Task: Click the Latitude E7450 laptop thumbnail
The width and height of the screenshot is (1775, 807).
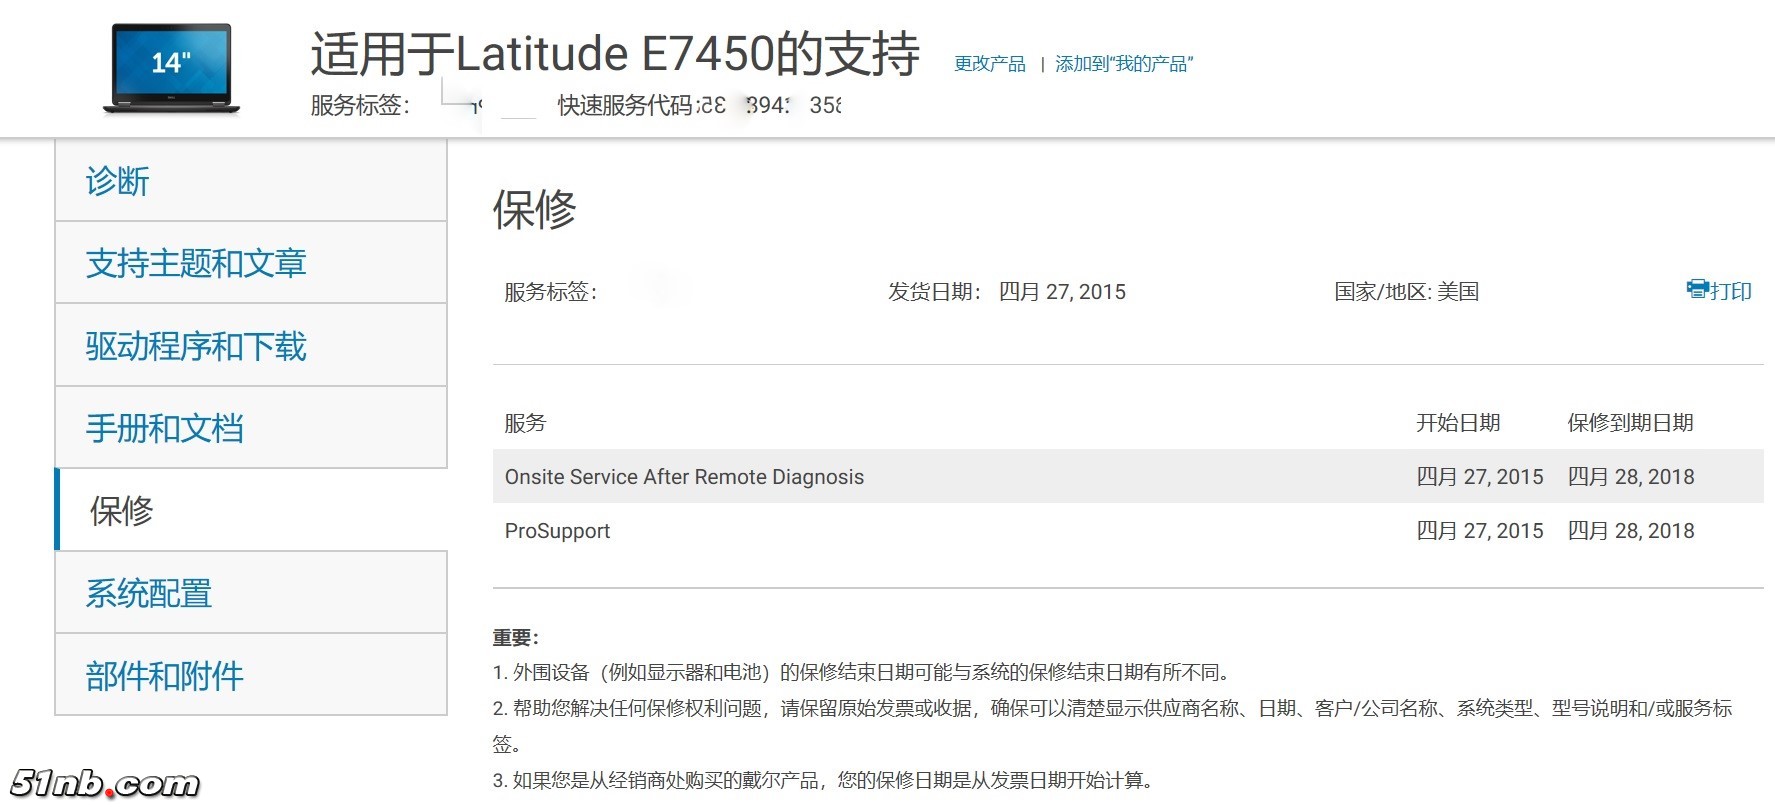Action: click(x=171, y=68)
